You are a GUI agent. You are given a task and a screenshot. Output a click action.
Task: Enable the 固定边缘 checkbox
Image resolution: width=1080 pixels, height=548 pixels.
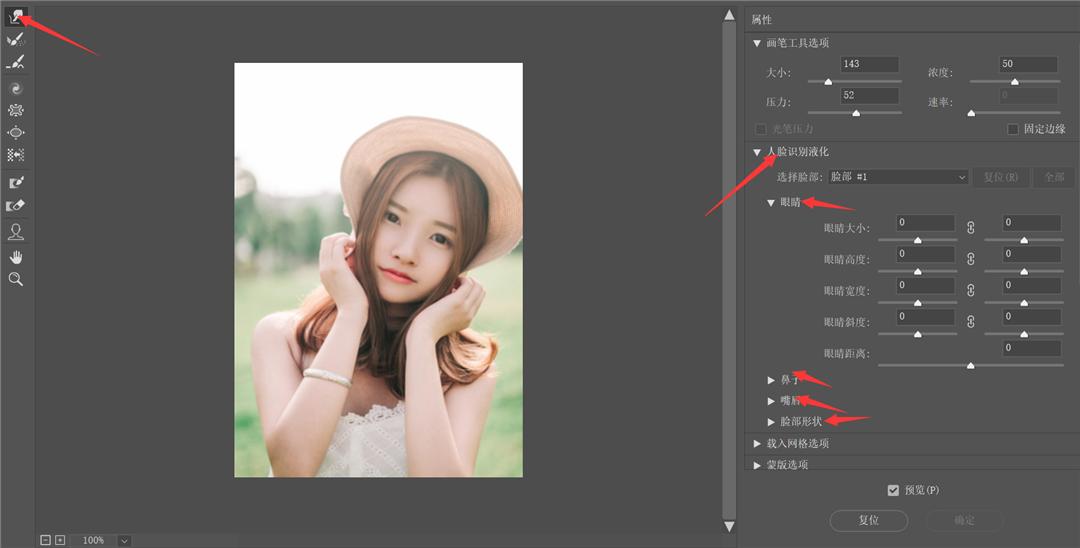coord(1013,129)
